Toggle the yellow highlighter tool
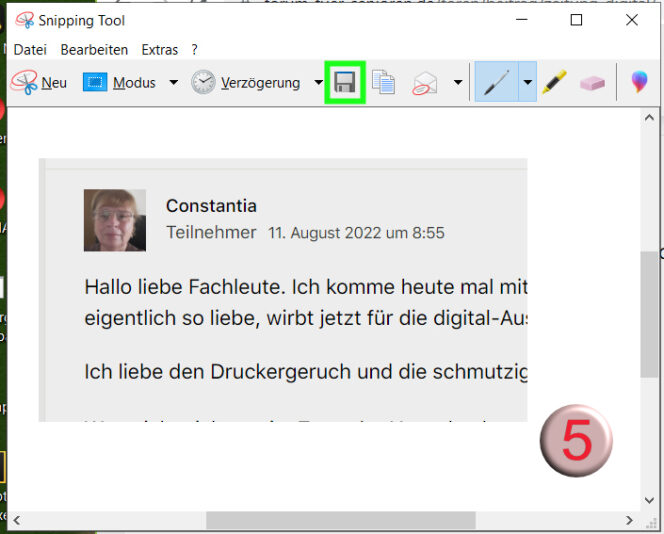Screen dimensions: 664x534 coord(555,83)
